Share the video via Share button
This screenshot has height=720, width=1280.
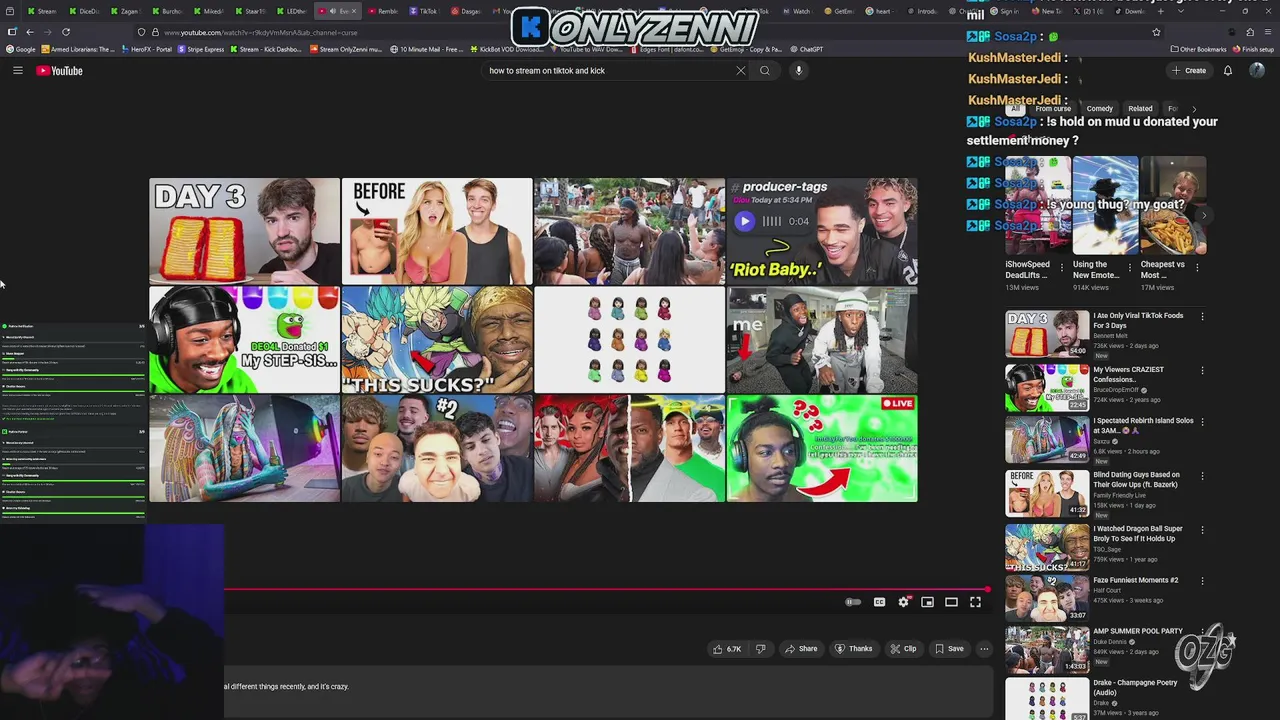pos(801,649)
